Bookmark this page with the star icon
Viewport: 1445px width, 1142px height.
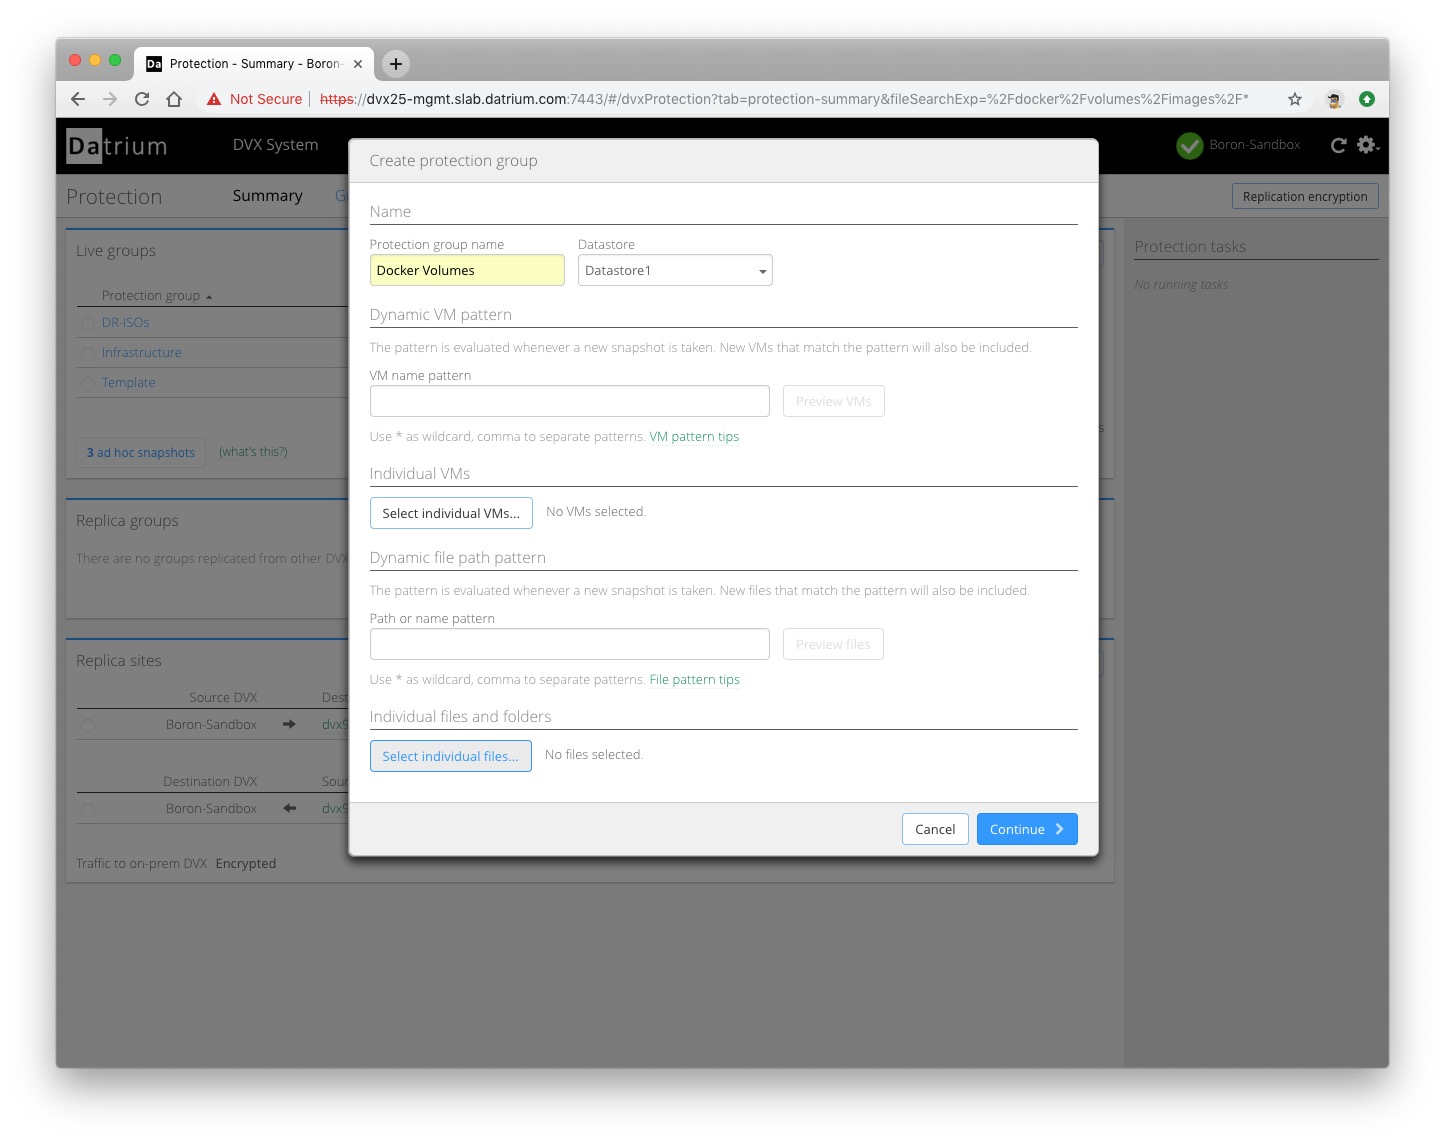tap(1295, 99)
